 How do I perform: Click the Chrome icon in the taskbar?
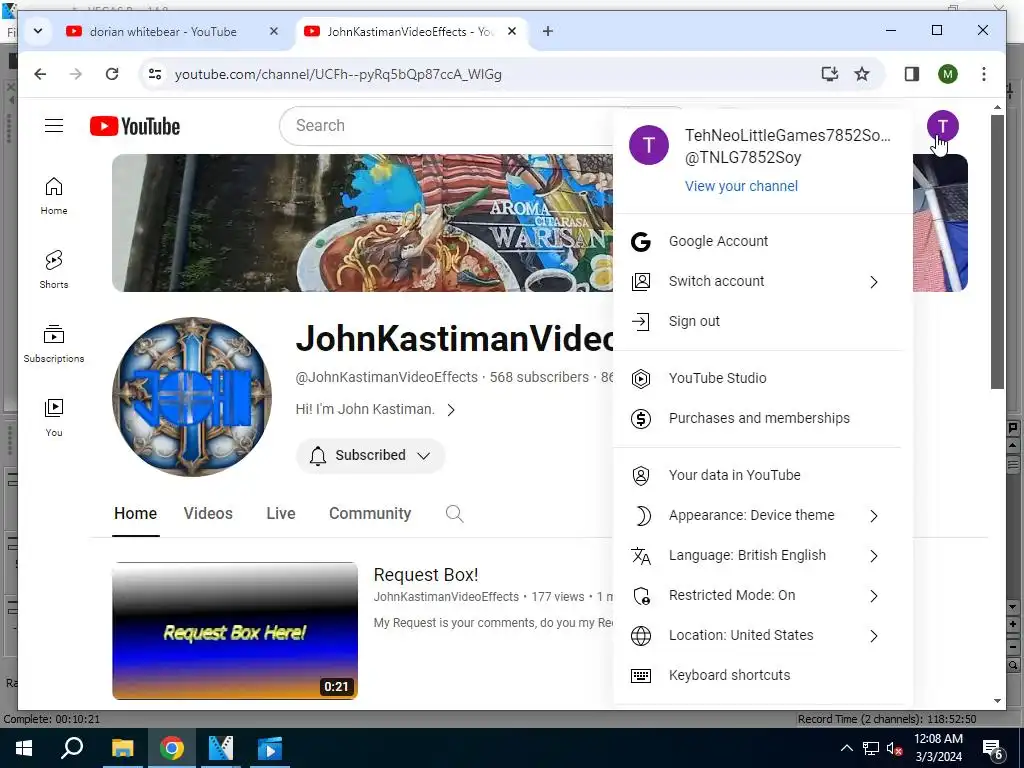[172, 748]
